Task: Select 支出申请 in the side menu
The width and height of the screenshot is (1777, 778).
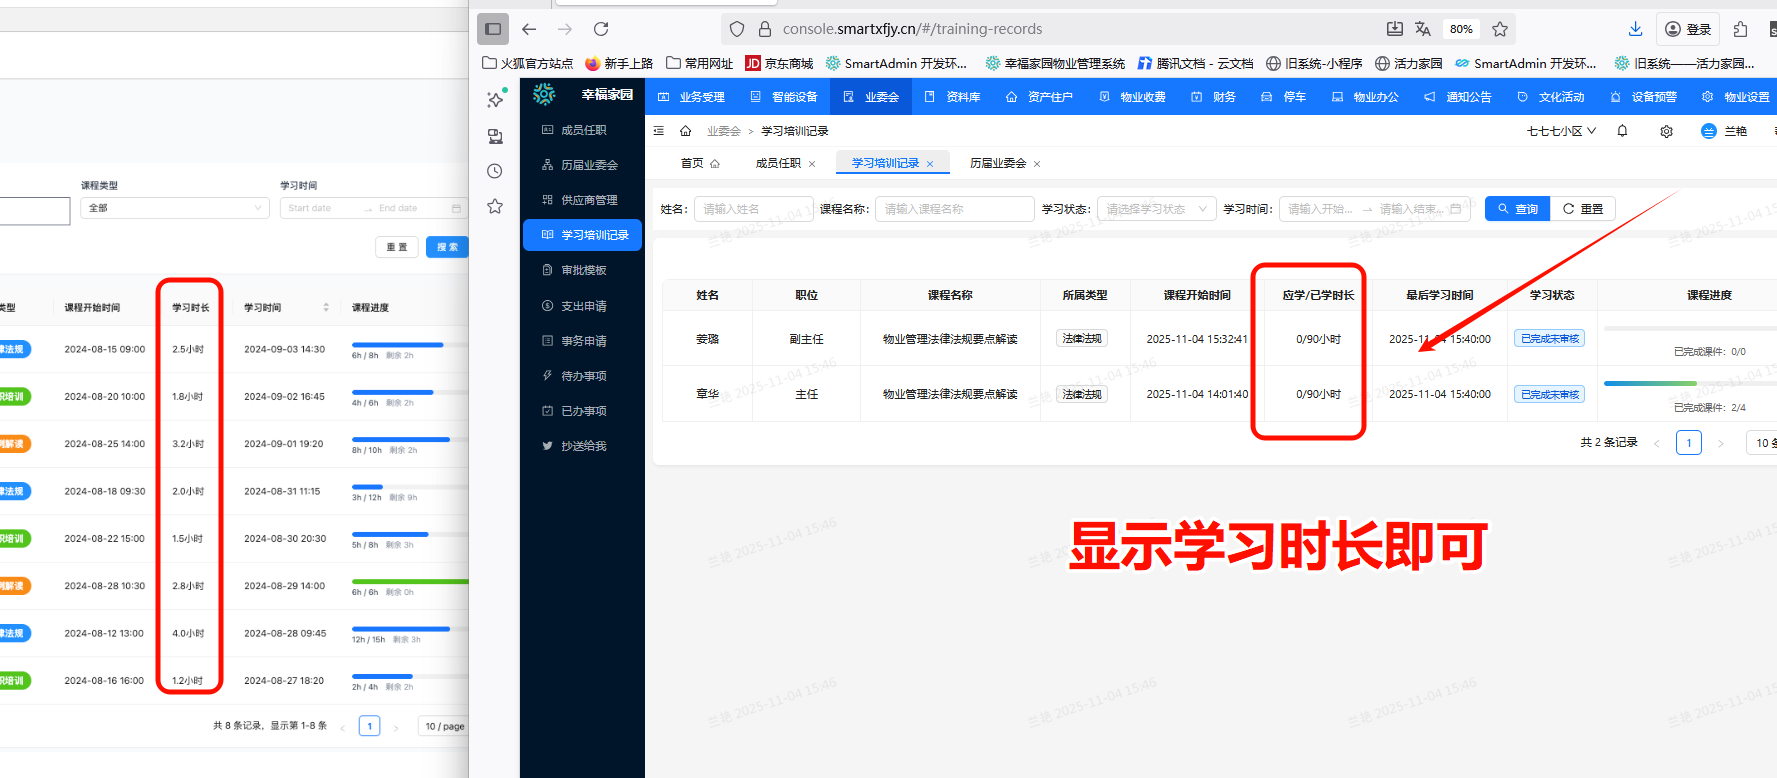Action: (583, 306)
